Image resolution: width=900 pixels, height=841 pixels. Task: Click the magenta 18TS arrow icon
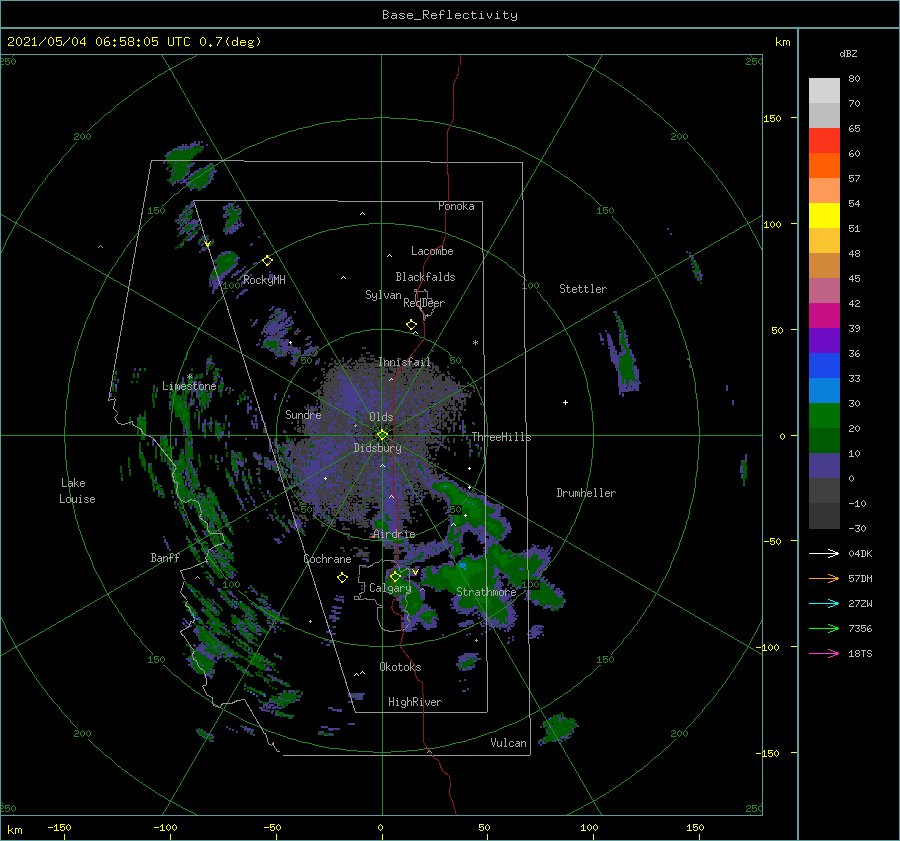[824, 653]
